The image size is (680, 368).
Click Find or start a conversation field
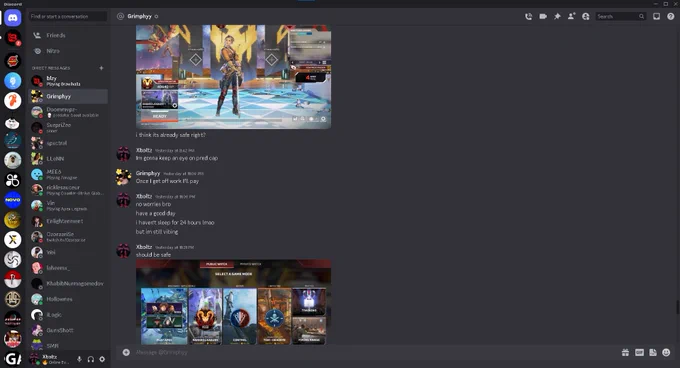[x=68, y=16]
